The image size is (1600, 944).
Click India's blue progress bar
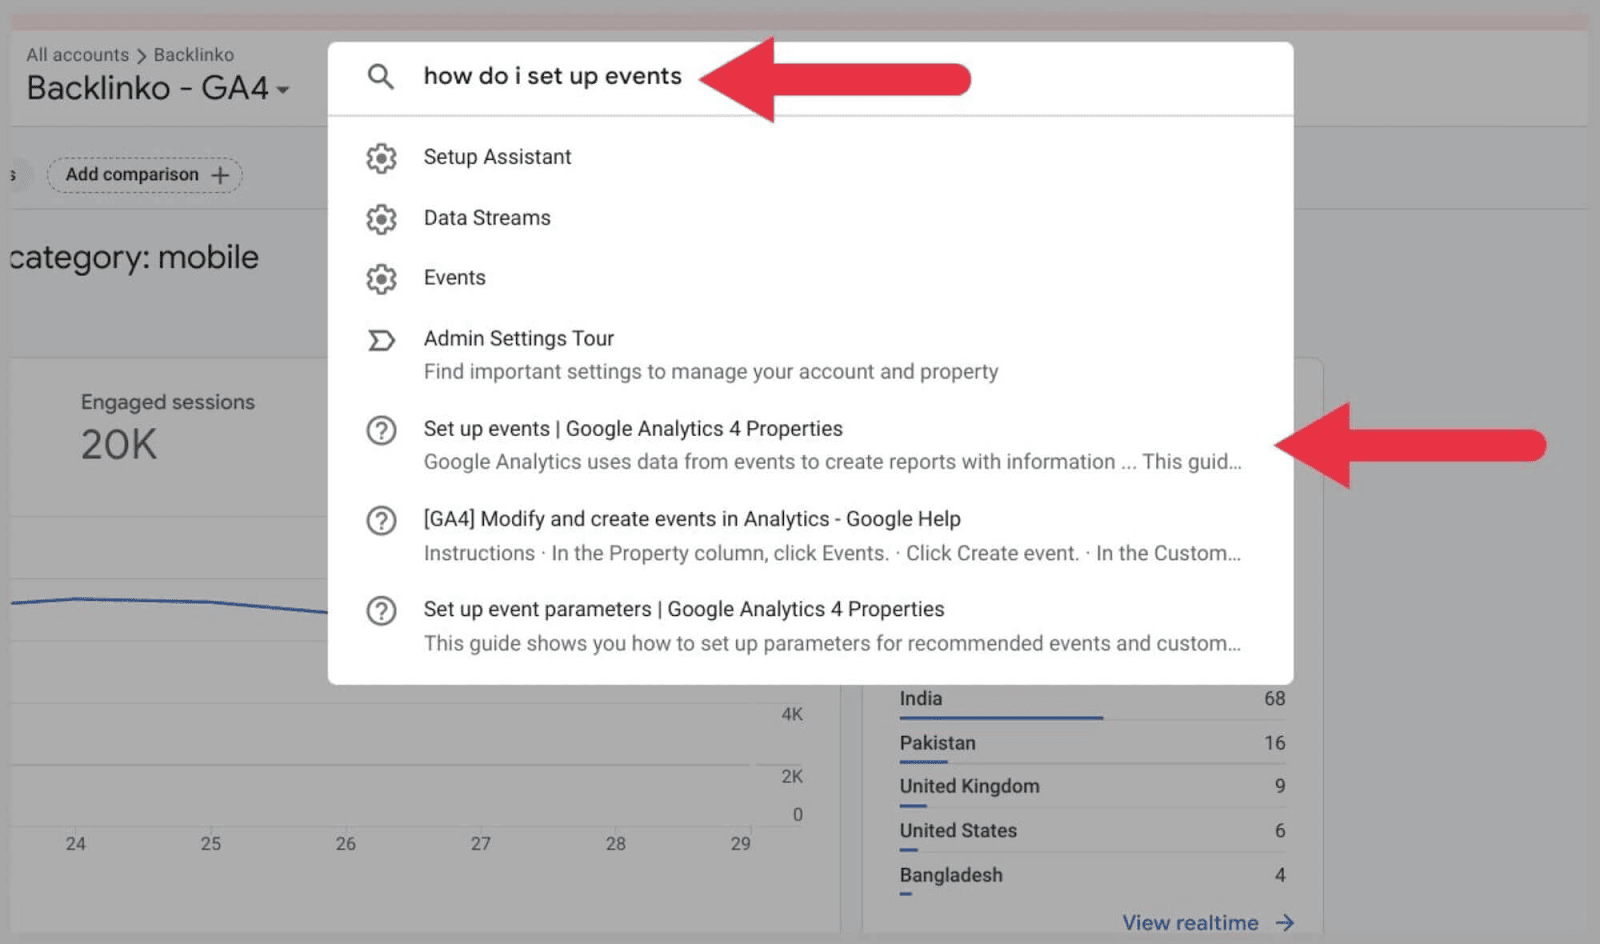[1000, 717]
